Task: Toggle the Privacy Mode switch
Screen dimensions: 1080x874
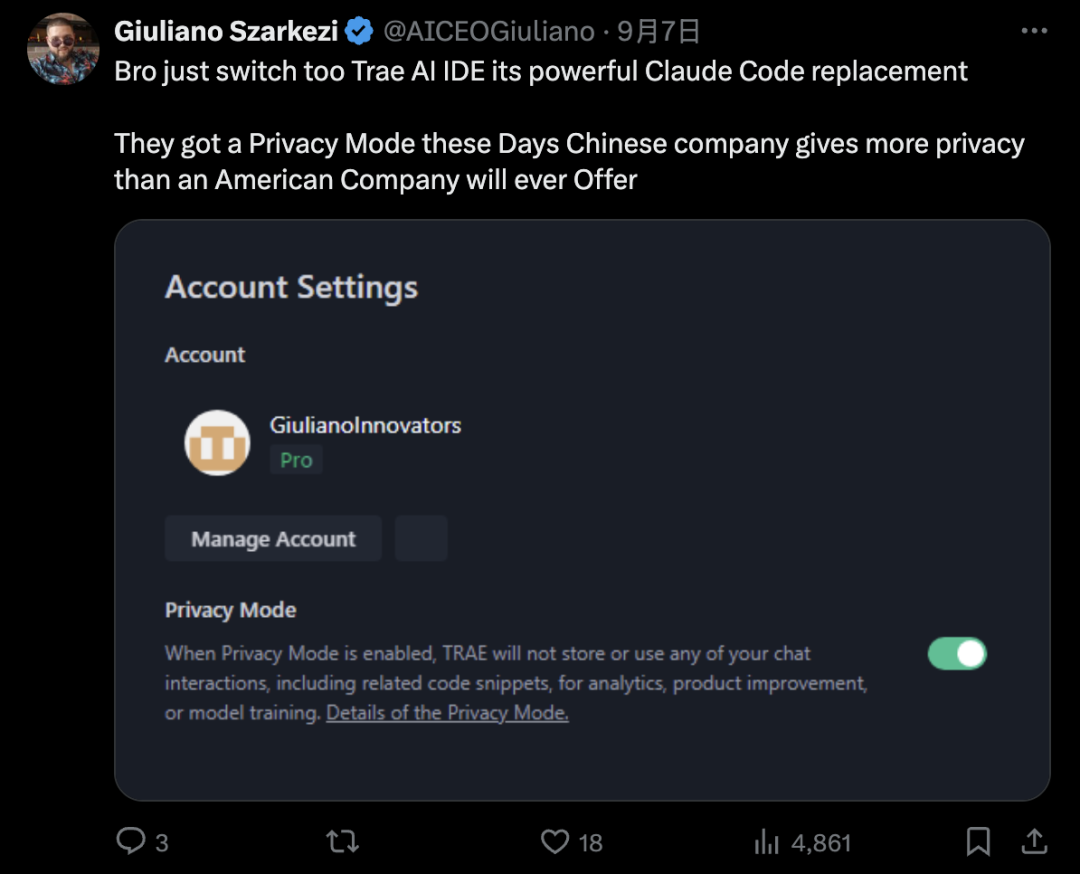Action: [957, 654]
